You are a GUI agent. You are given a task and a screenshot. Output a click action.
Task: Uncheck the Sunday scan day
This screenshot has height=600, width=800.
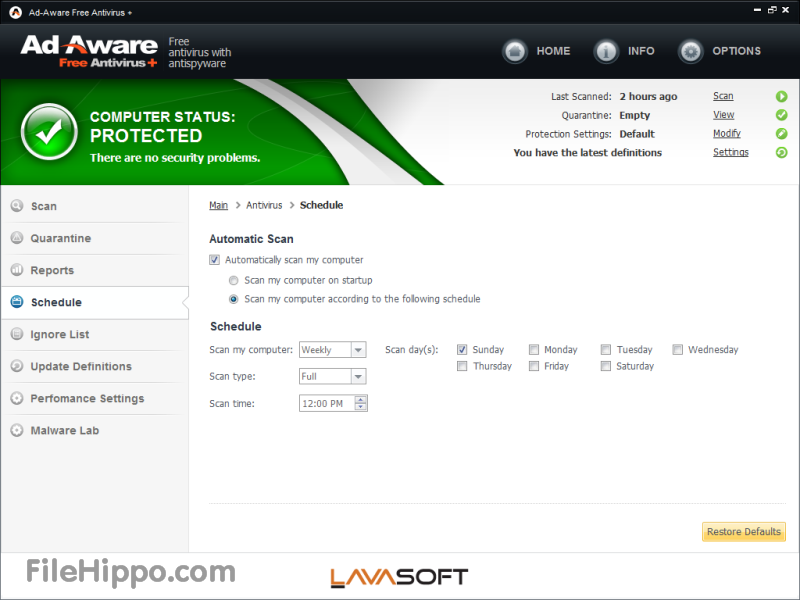coord(462,349)
